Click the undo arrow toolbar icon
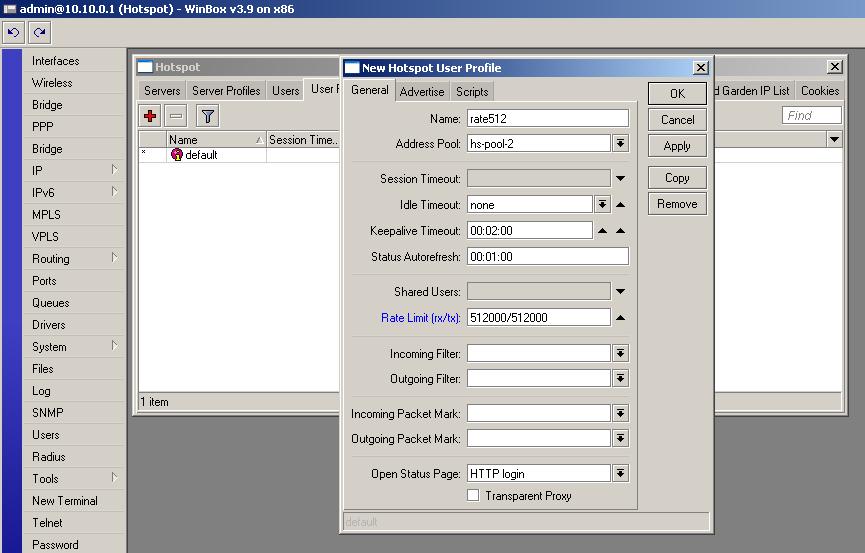 pos(13,33)
